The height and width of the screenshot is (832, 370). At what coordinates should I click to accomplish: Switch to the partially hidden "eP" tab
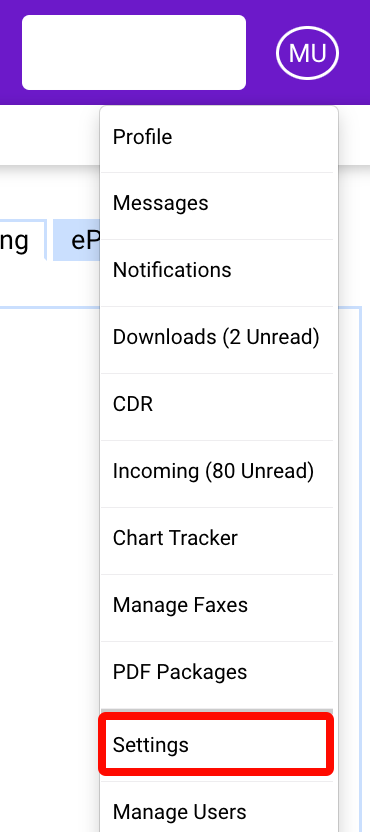[x=78, y=240]
